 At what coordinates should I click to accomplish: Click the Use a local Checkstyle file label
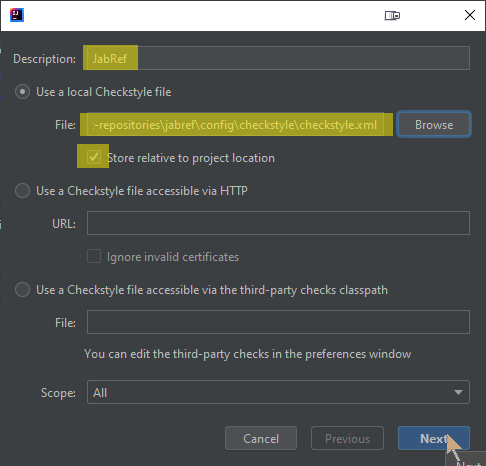pyautogui.click(x=104, y=92)
